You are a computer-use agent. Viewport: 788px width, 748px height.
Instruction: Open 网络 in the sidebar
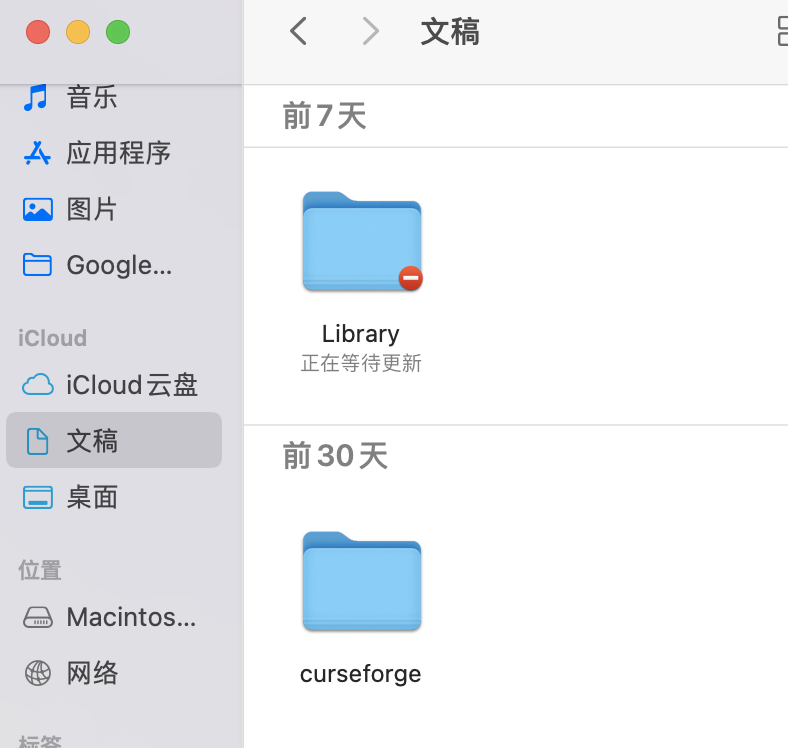coord(92,673)
